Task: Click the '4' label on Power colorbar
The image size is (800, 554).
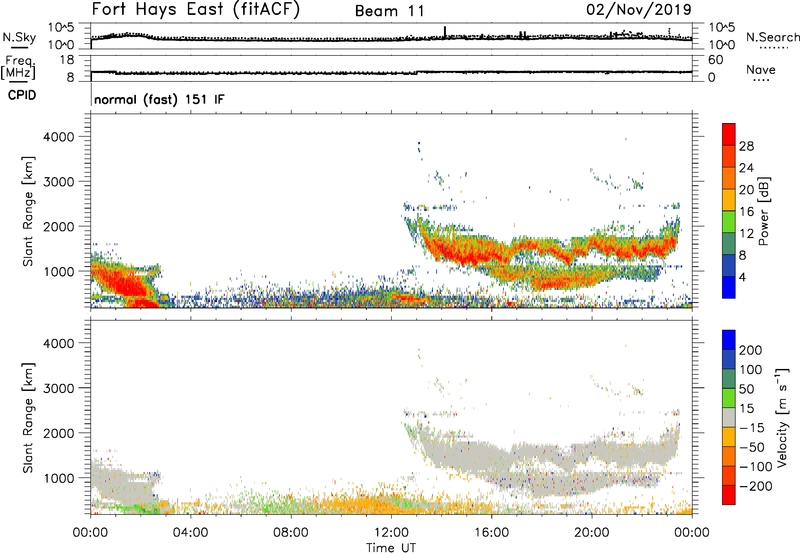Action: [742, 277]
